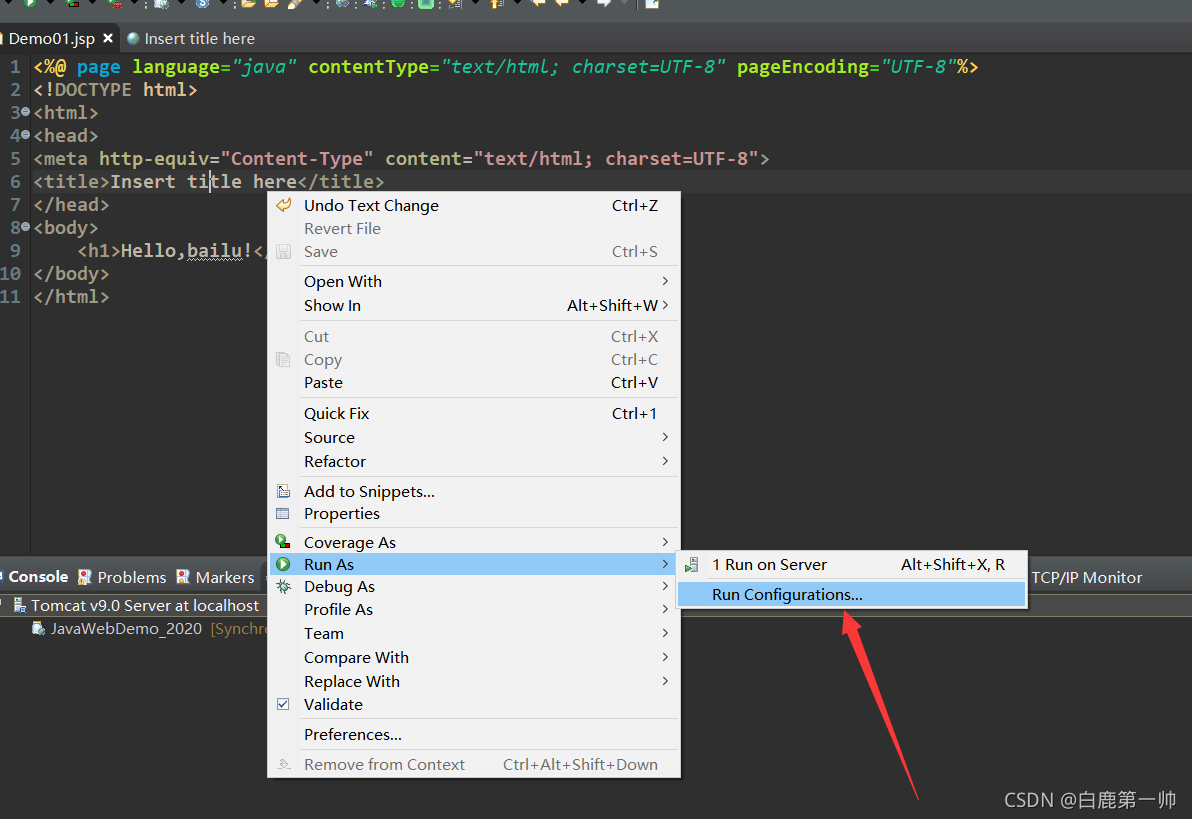This screenshot has width=1192, height=819.
Task: Choose Quick Fix from the context menu
Action: [474, 414]
